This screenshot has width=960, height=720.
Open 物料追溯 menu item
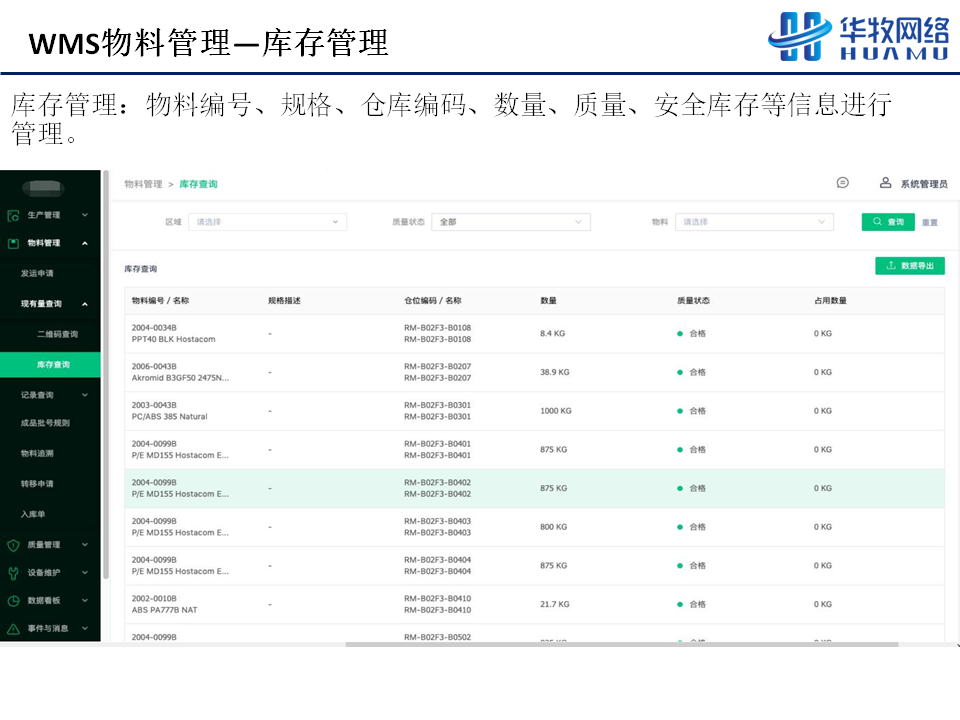tap(37, 454)
